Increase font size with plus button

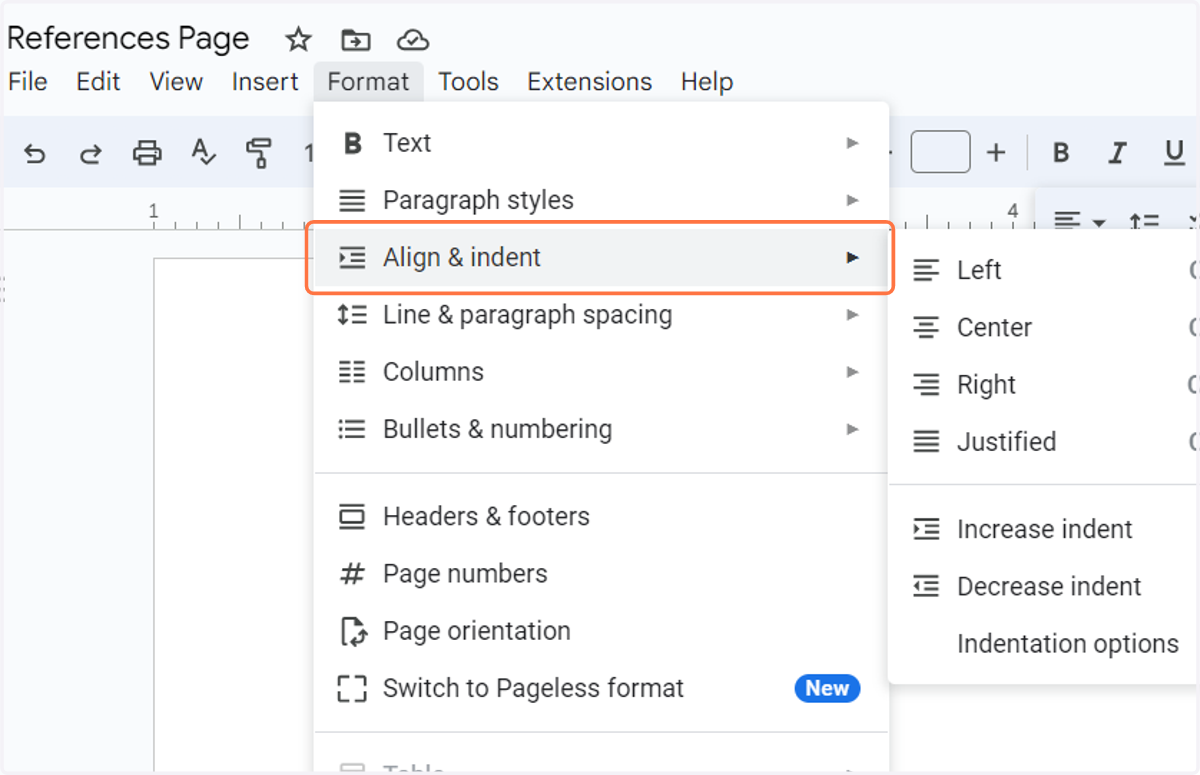(x=996, y=153)
